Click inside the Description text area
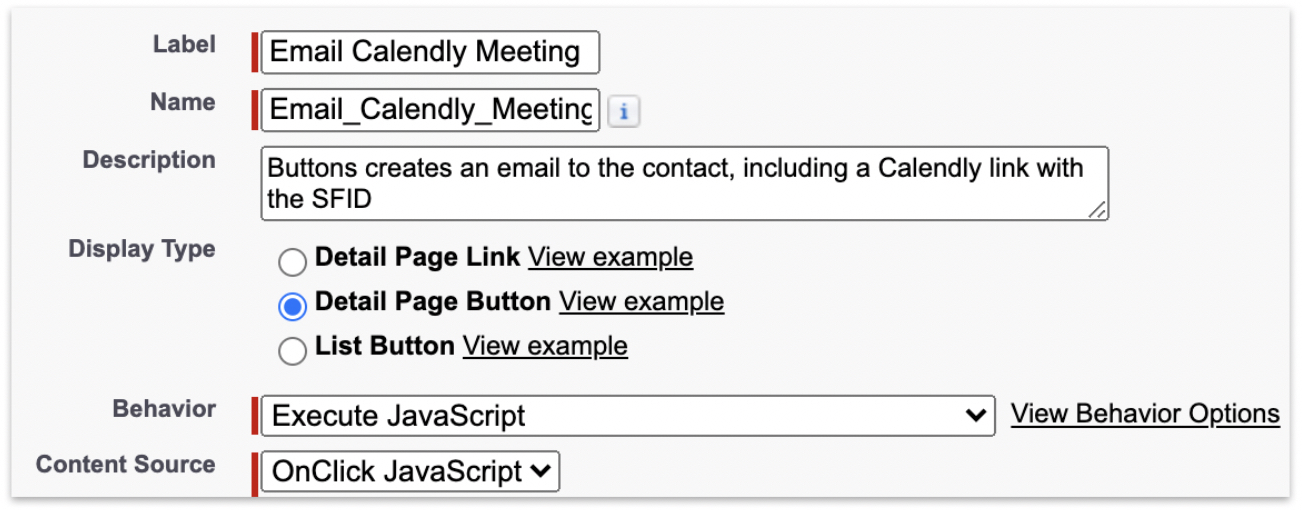The height and width of the screenshot is (510, 1302). coord(684,183)
